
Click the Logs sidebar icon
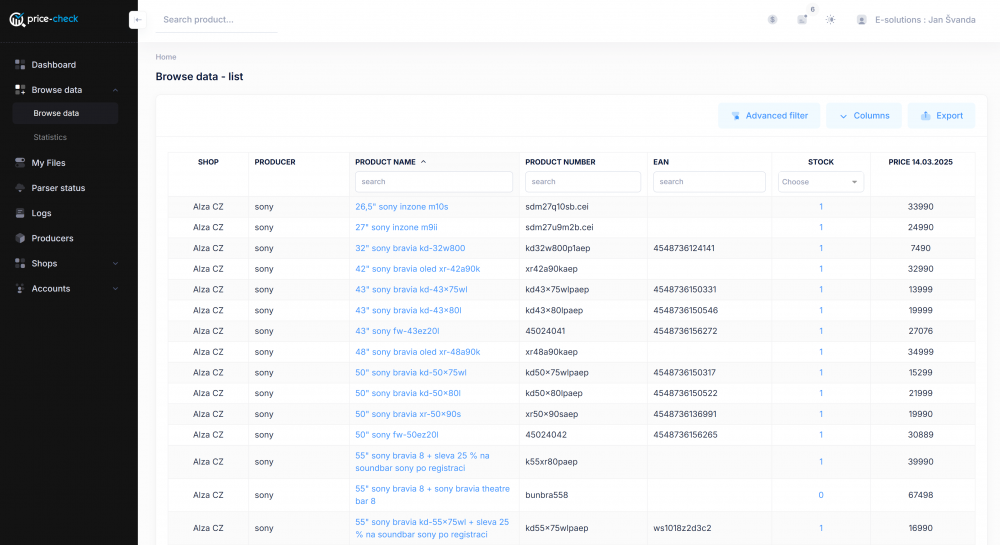coord(20,213)
